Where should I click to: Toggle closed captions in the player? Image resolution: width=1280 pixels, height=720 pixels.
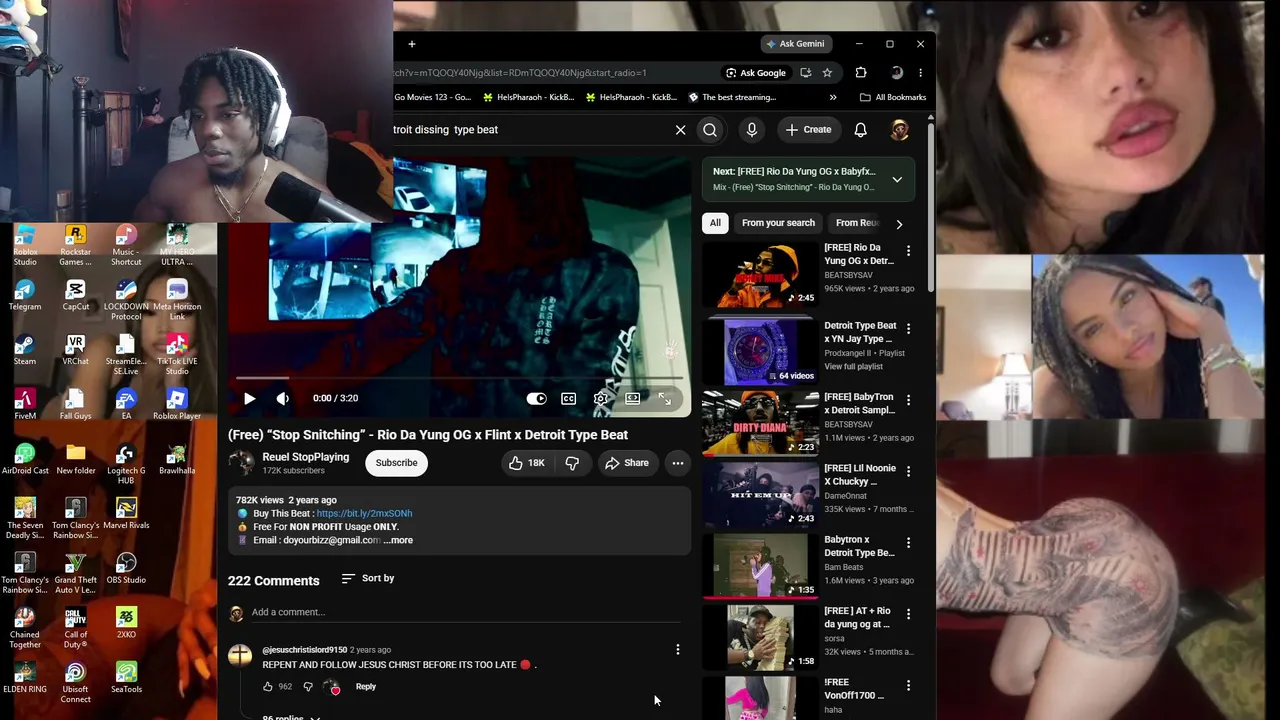[x=568, y=398]
